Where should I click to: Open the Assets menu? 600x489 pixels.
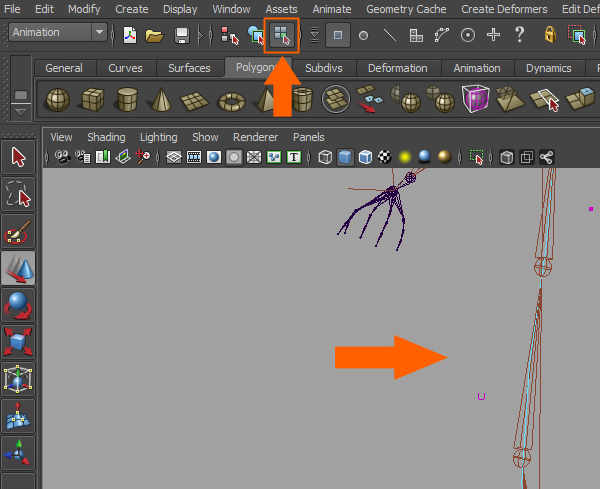[x=281, y=9]
